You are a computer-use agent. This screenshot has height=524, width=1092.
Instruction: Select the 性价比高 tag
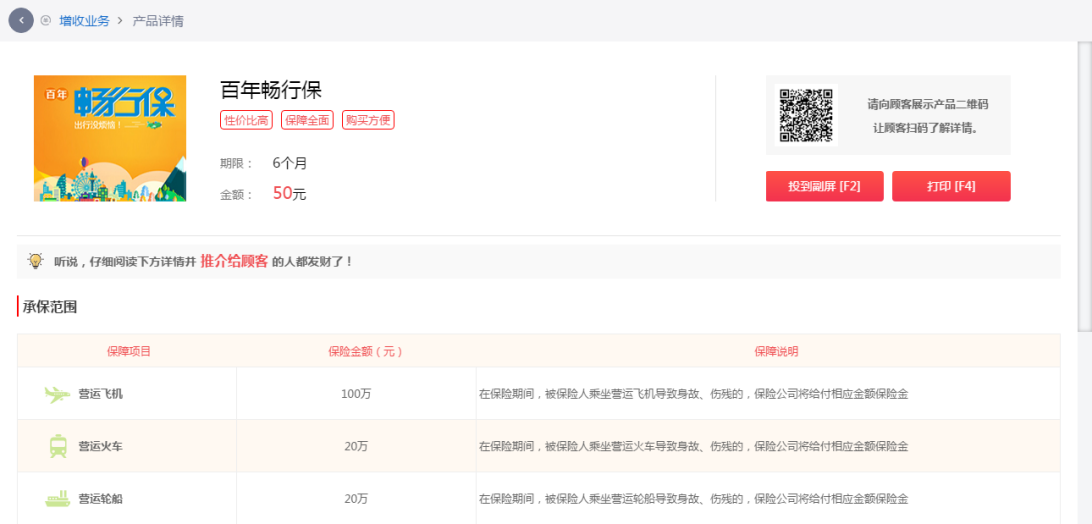pyautogui.click(x=247, y=120)
